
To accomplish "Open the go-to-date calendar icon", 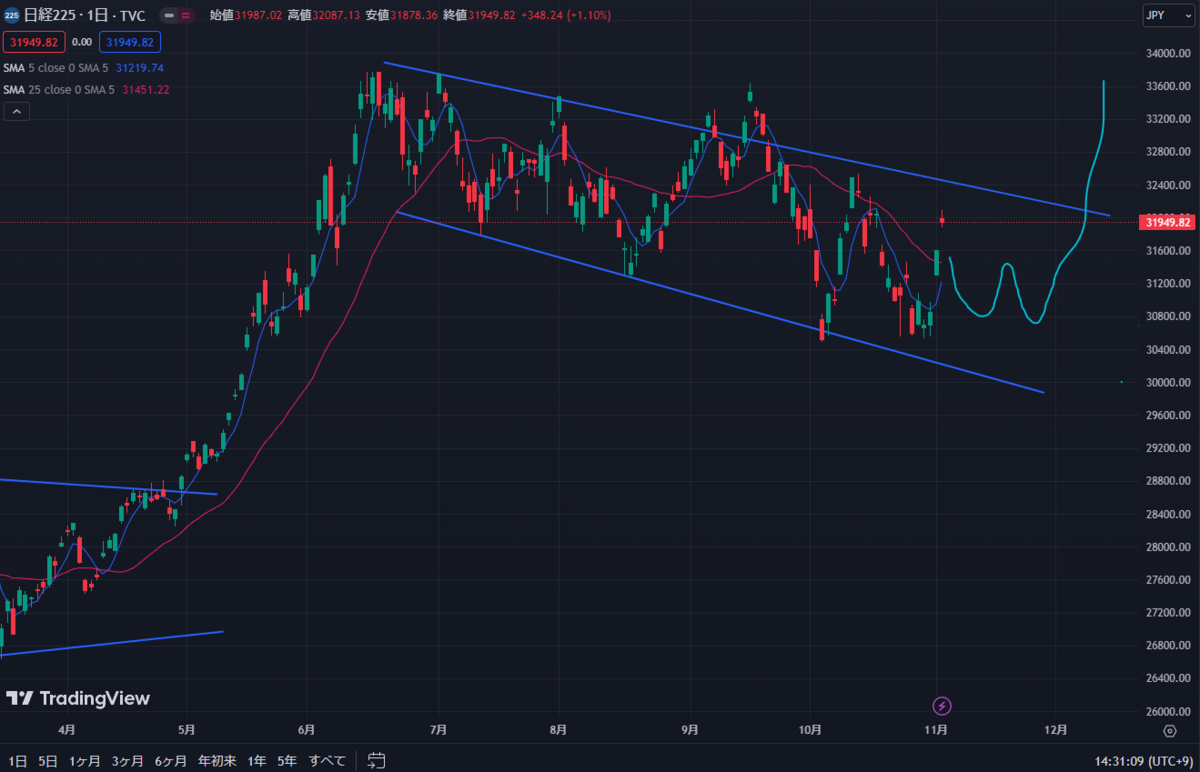I will (x=376, y=761).
